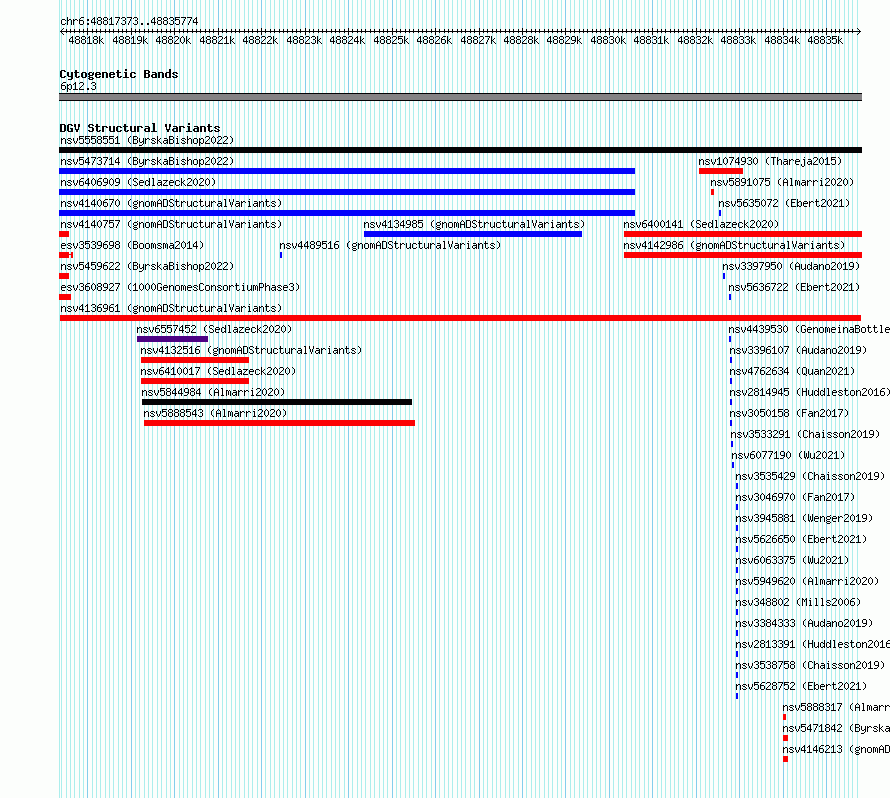Click the Cytogenetic Bands track title
Viewport: 890px width, 798px height.
[x=119, y=74]
